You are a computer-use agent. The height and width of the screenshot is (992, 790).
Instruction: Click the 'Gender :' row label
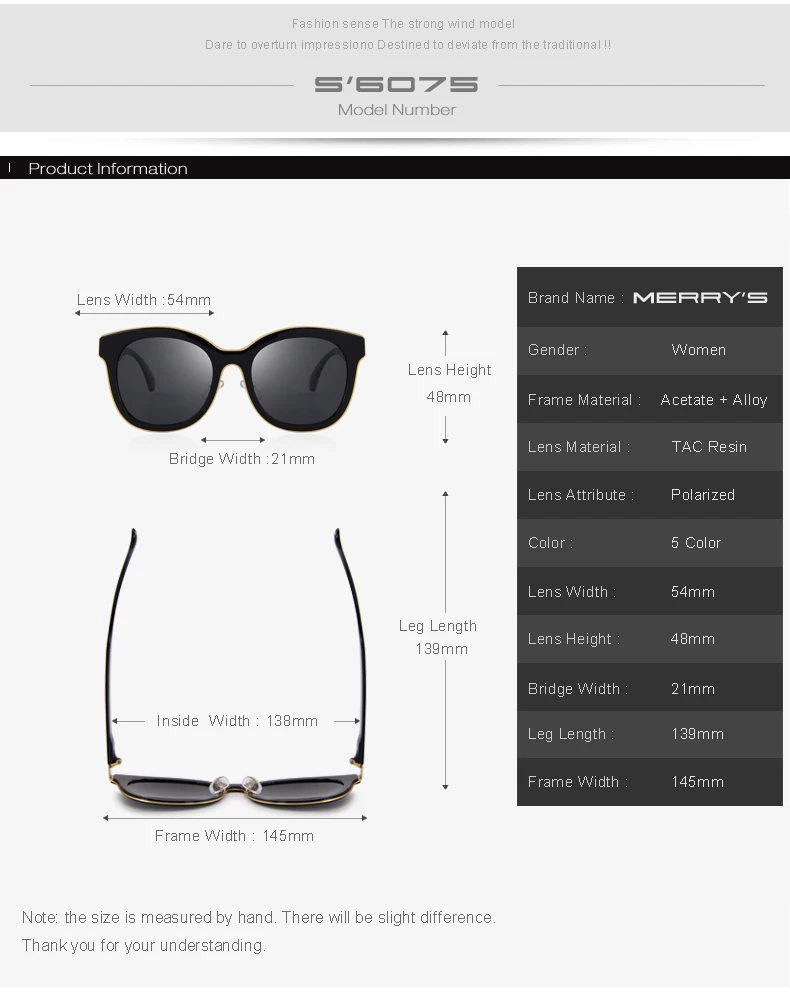click(557, 350)
